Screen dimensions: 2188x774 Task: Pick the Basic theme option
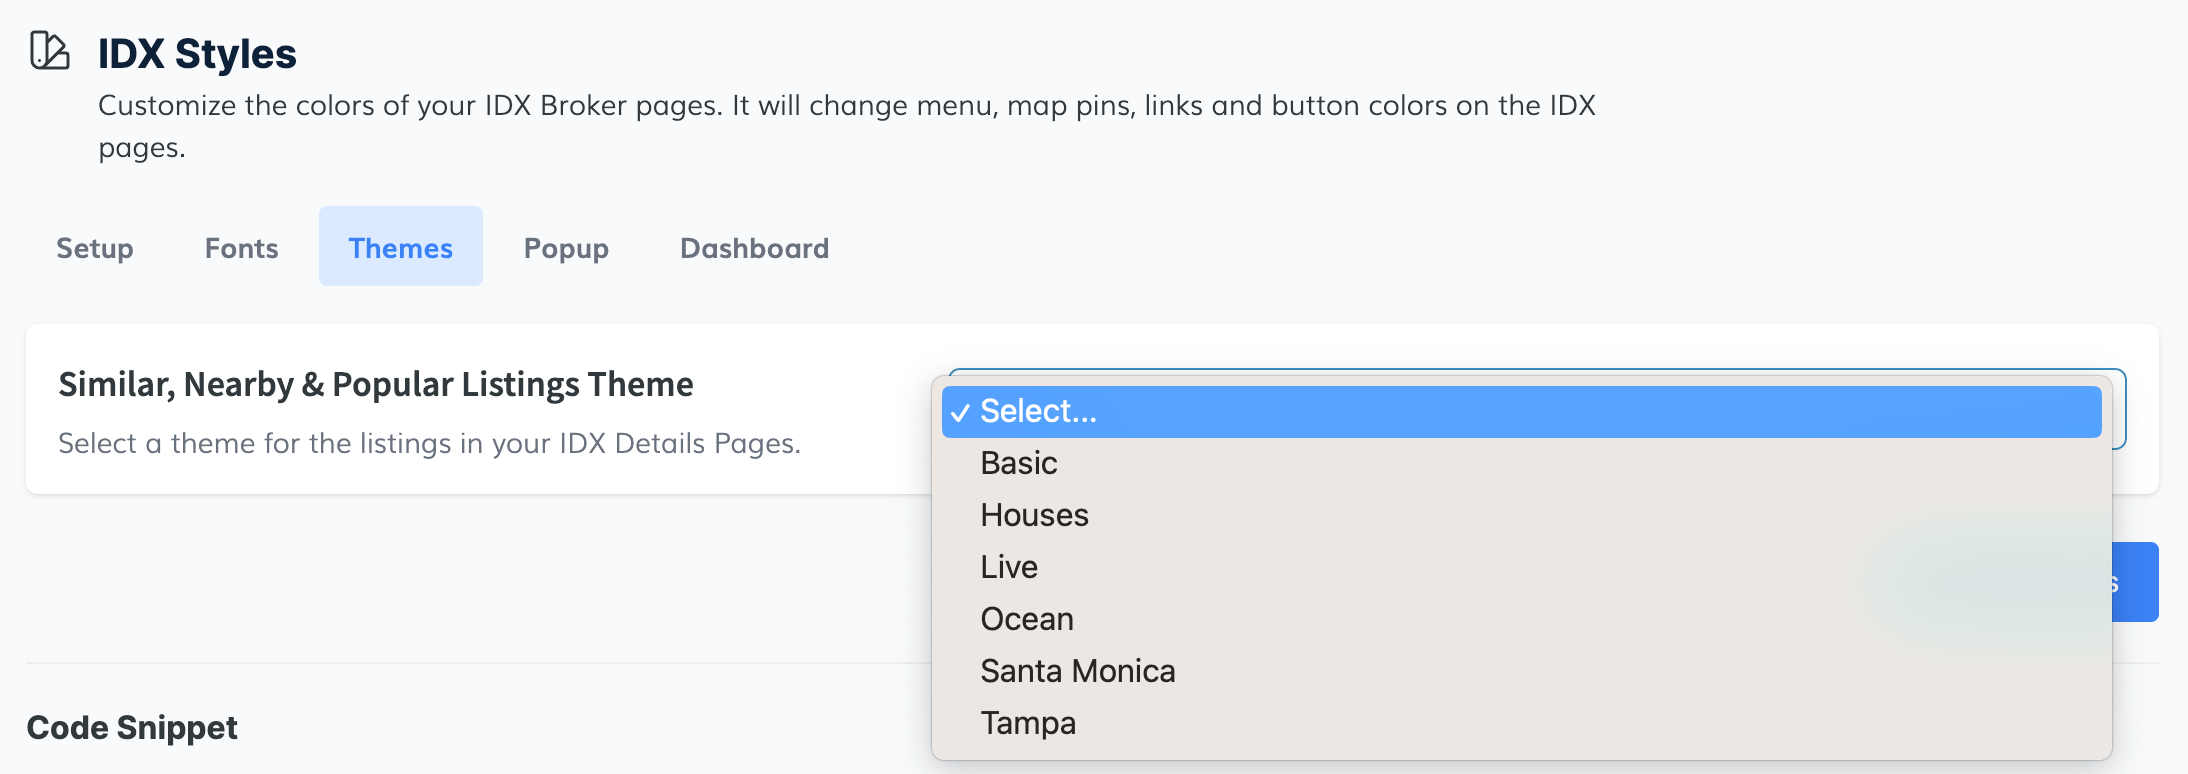[x=1018, y=463]
